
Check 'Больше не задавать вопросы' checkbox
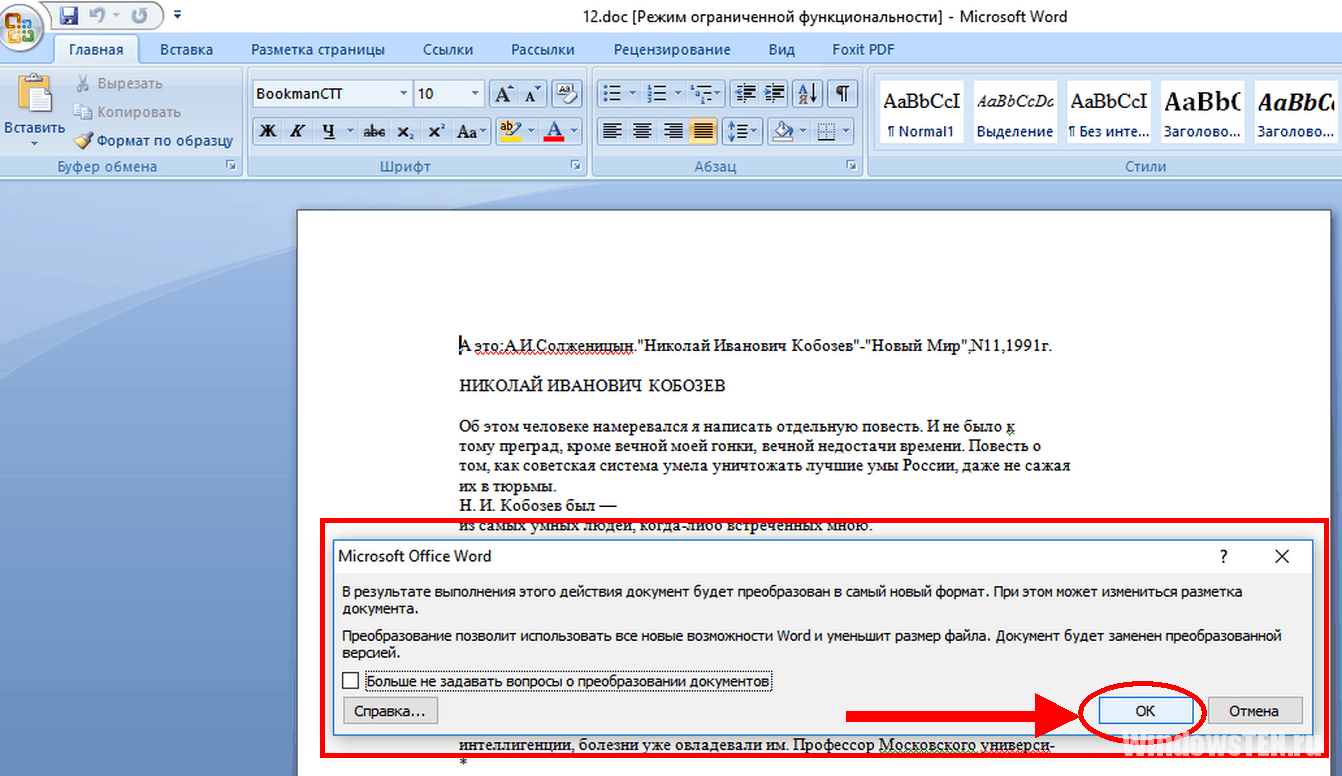[x=351, y=681]
